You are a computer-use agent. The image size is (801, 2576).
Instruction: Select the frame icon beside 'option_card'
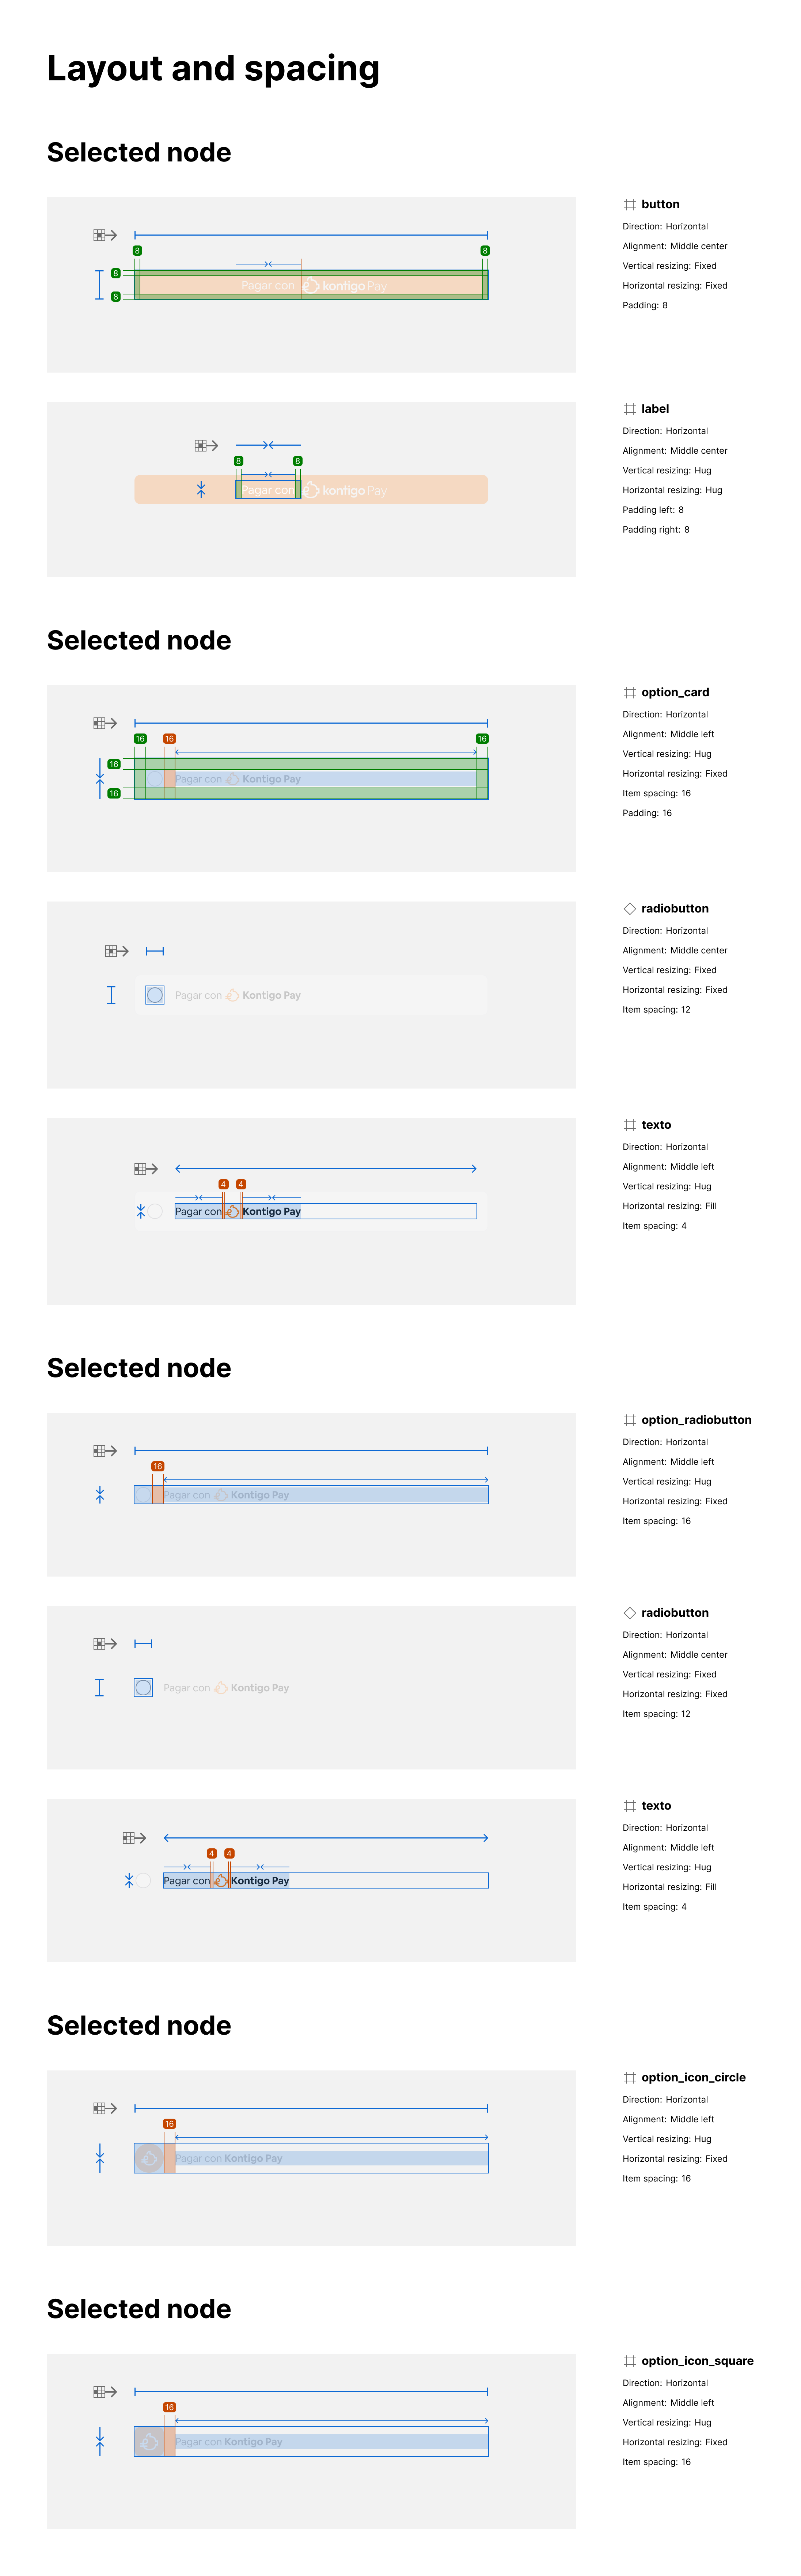coord(629,692)
